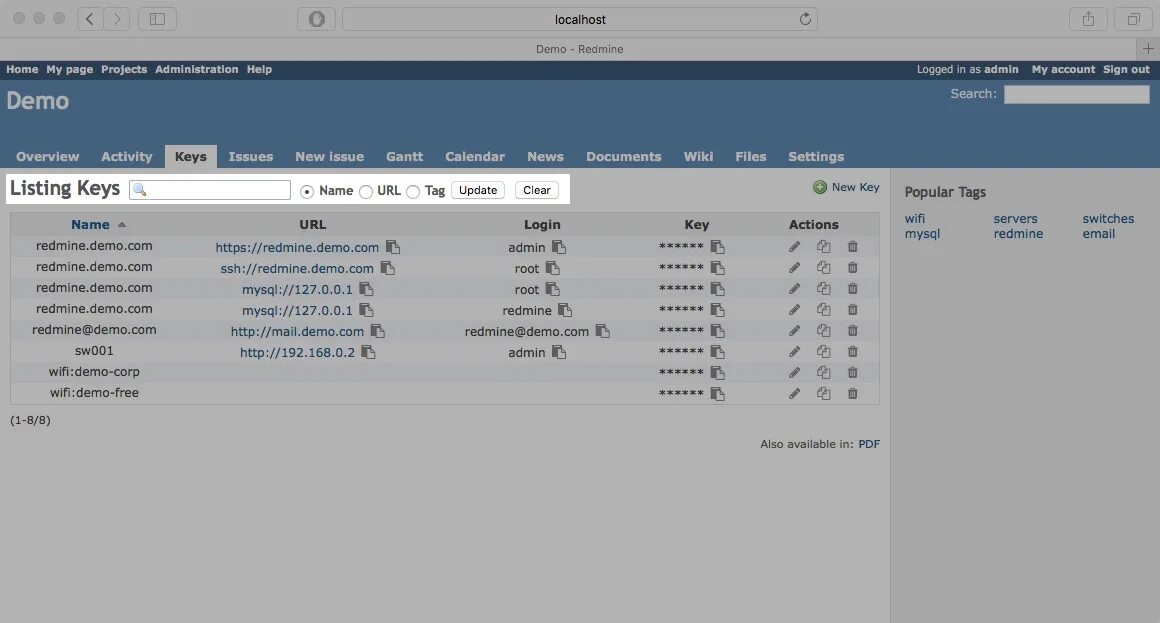Delete wifi:demo-free using the trash icon

tap(852, 392)
